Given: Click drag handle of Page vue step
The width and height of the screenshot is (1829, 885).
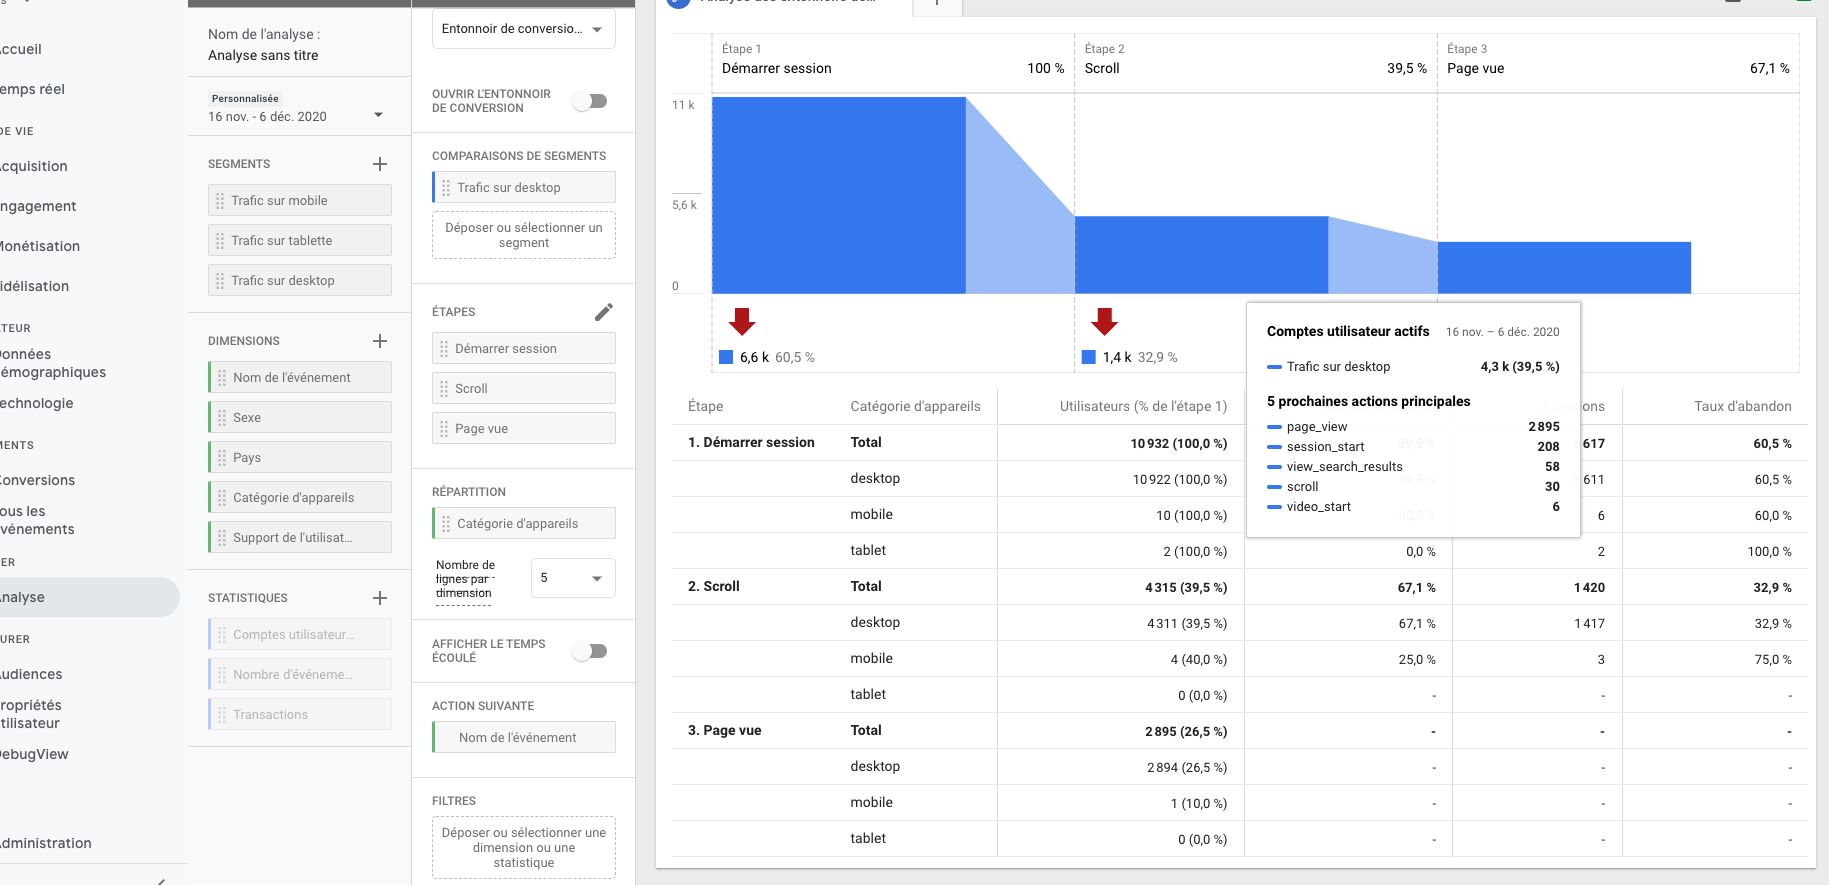Looking at the screenshot, I should pyautogui.click(x=444, y=429).
